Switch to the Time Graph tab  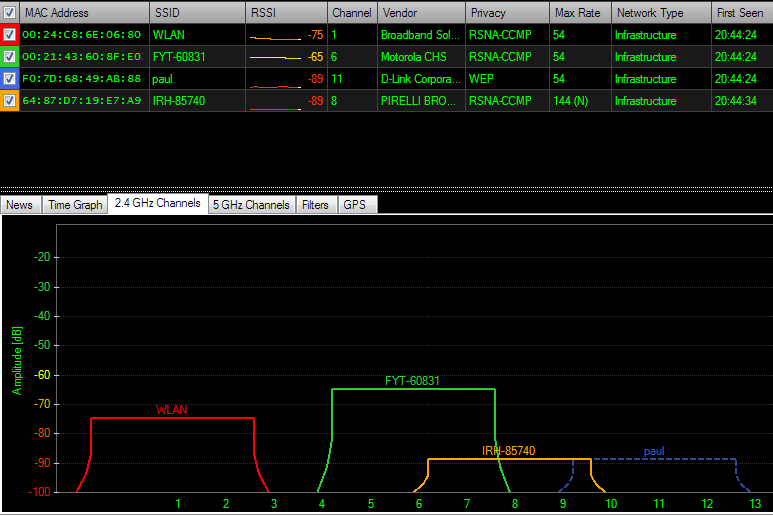tap(75, 205)
